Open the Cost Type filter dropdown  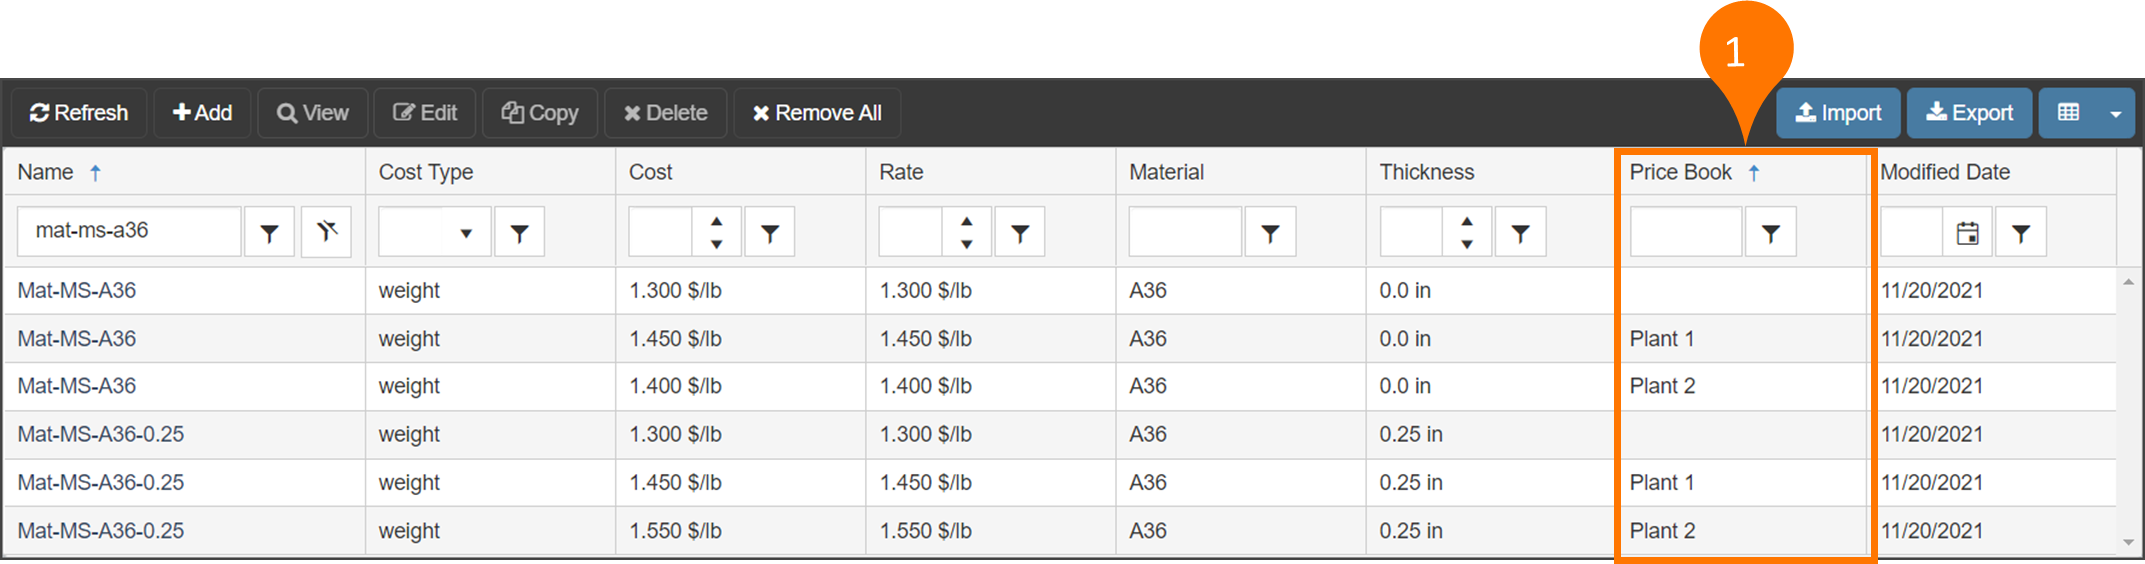[x=465, y=233]
